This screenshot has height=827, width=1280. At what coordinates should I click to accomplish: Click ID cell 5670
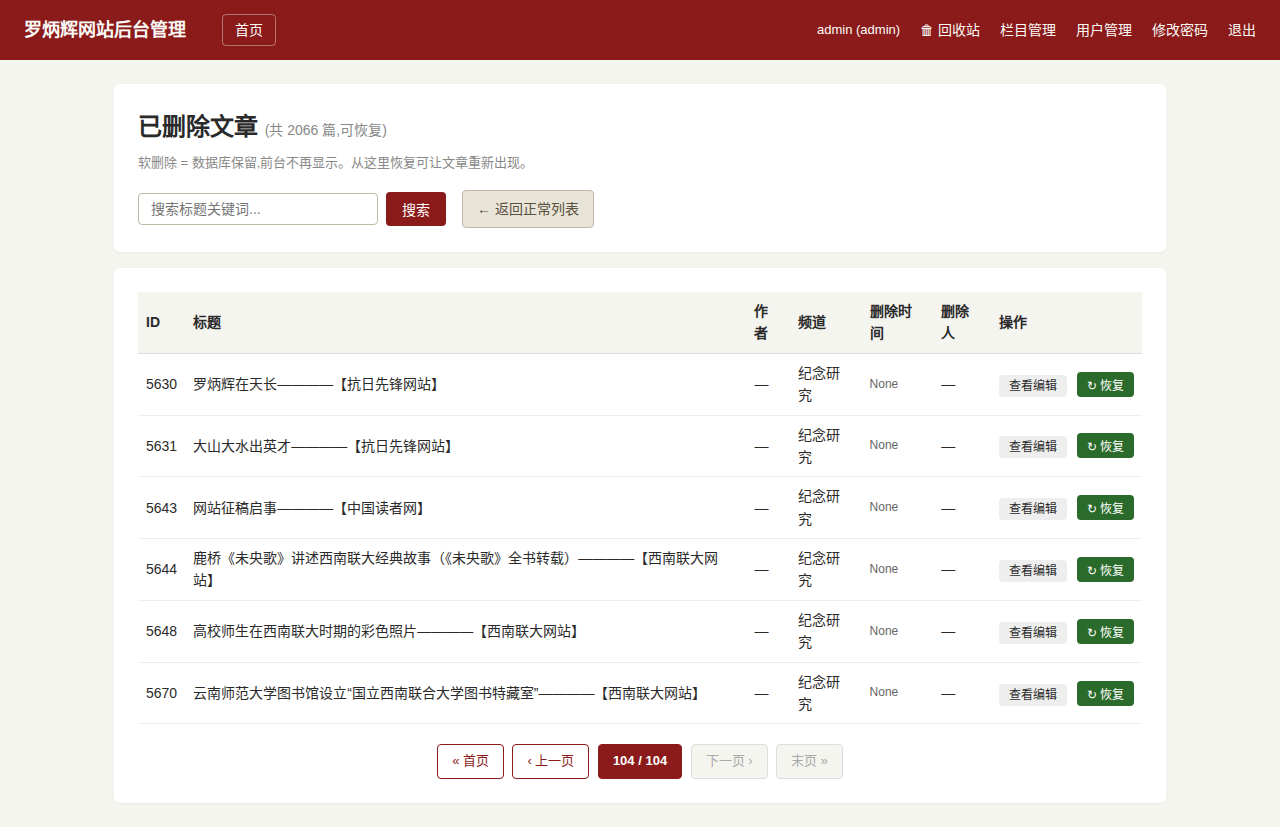pyautogui.click(x=161, y=693)
